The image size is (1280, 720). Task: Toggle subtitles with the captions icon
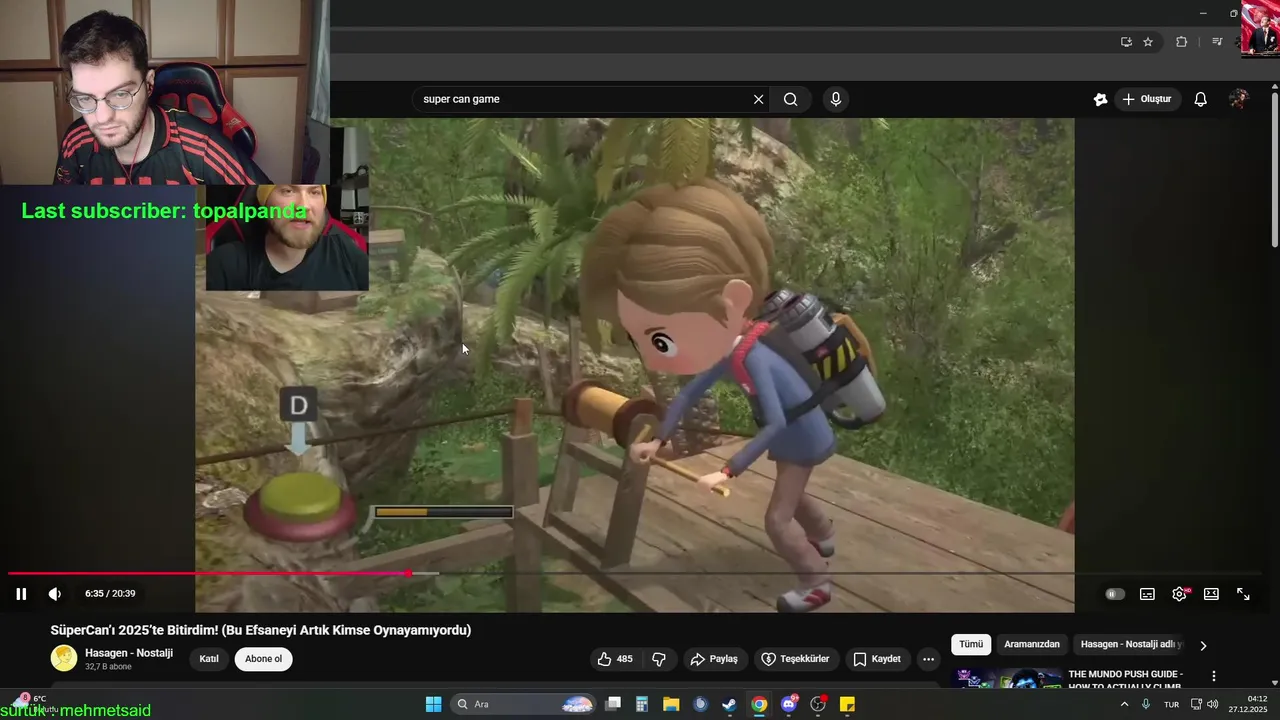[1147, 594]
